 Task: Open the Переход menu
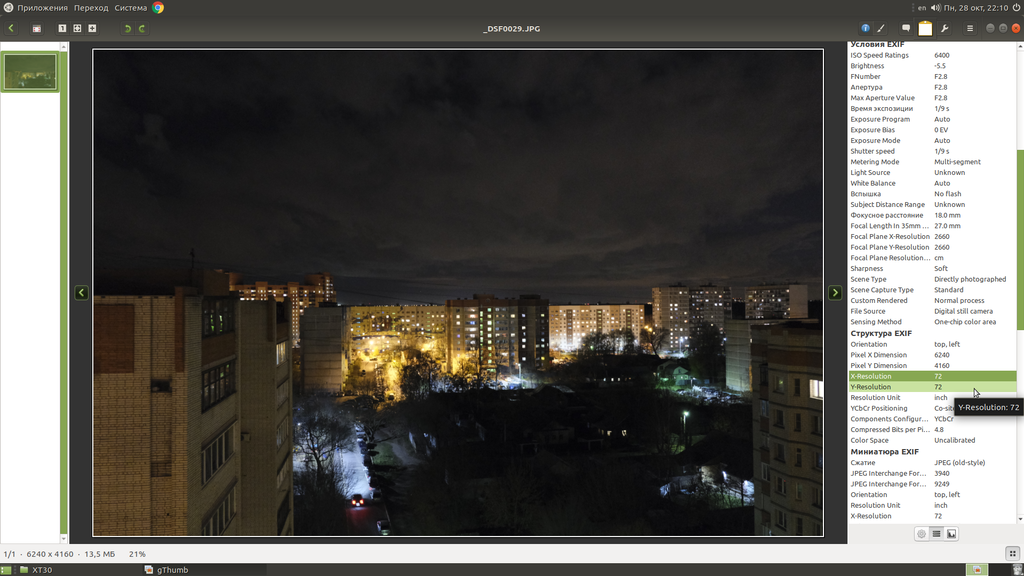coord(91,8)
